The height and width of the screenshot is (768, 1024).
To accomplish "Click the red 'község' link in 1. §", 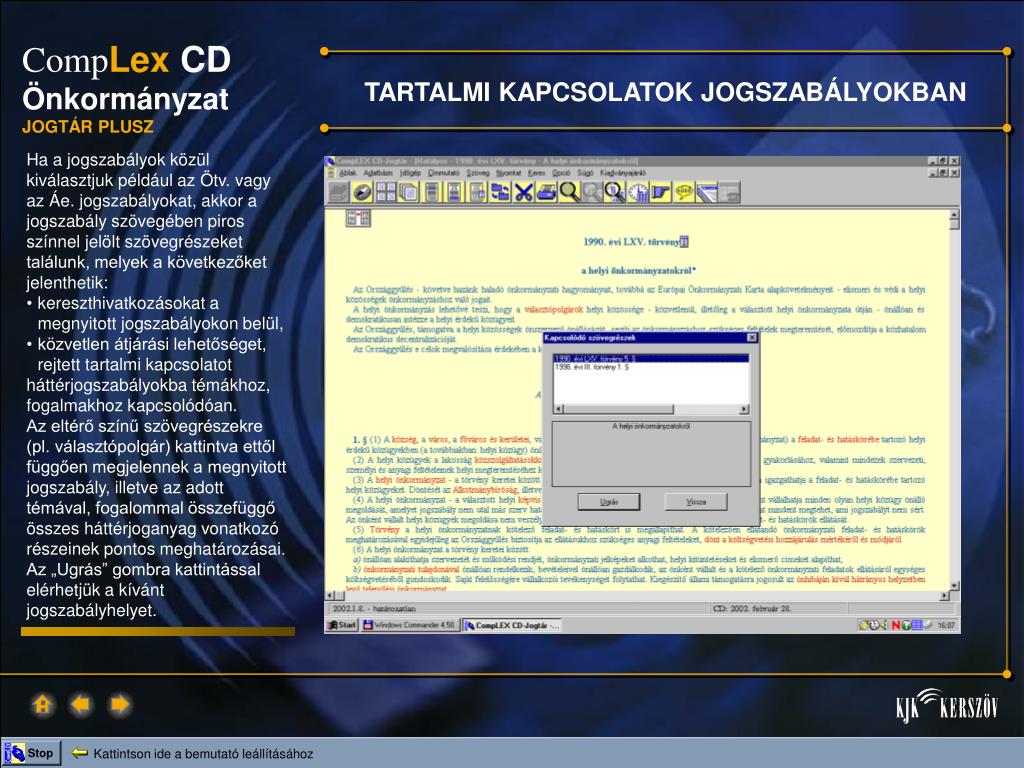I will pos(405,440).
